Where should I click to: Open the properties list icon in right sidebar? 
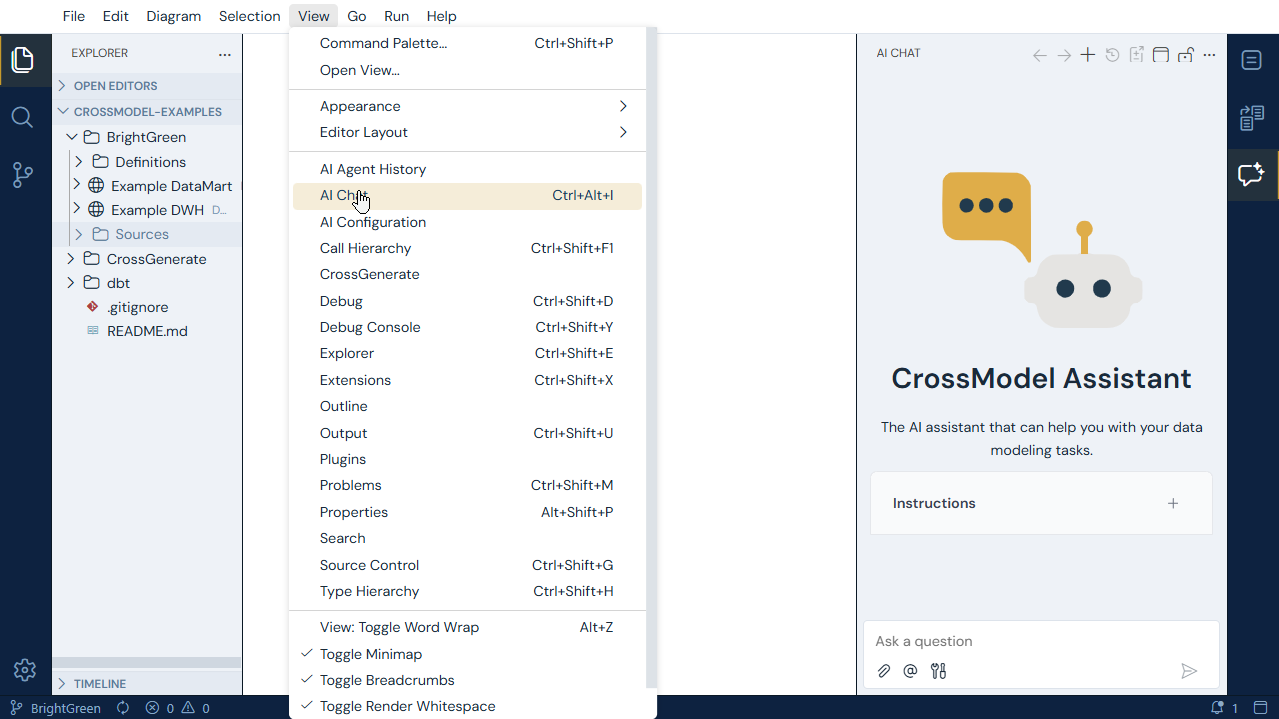1252,118
